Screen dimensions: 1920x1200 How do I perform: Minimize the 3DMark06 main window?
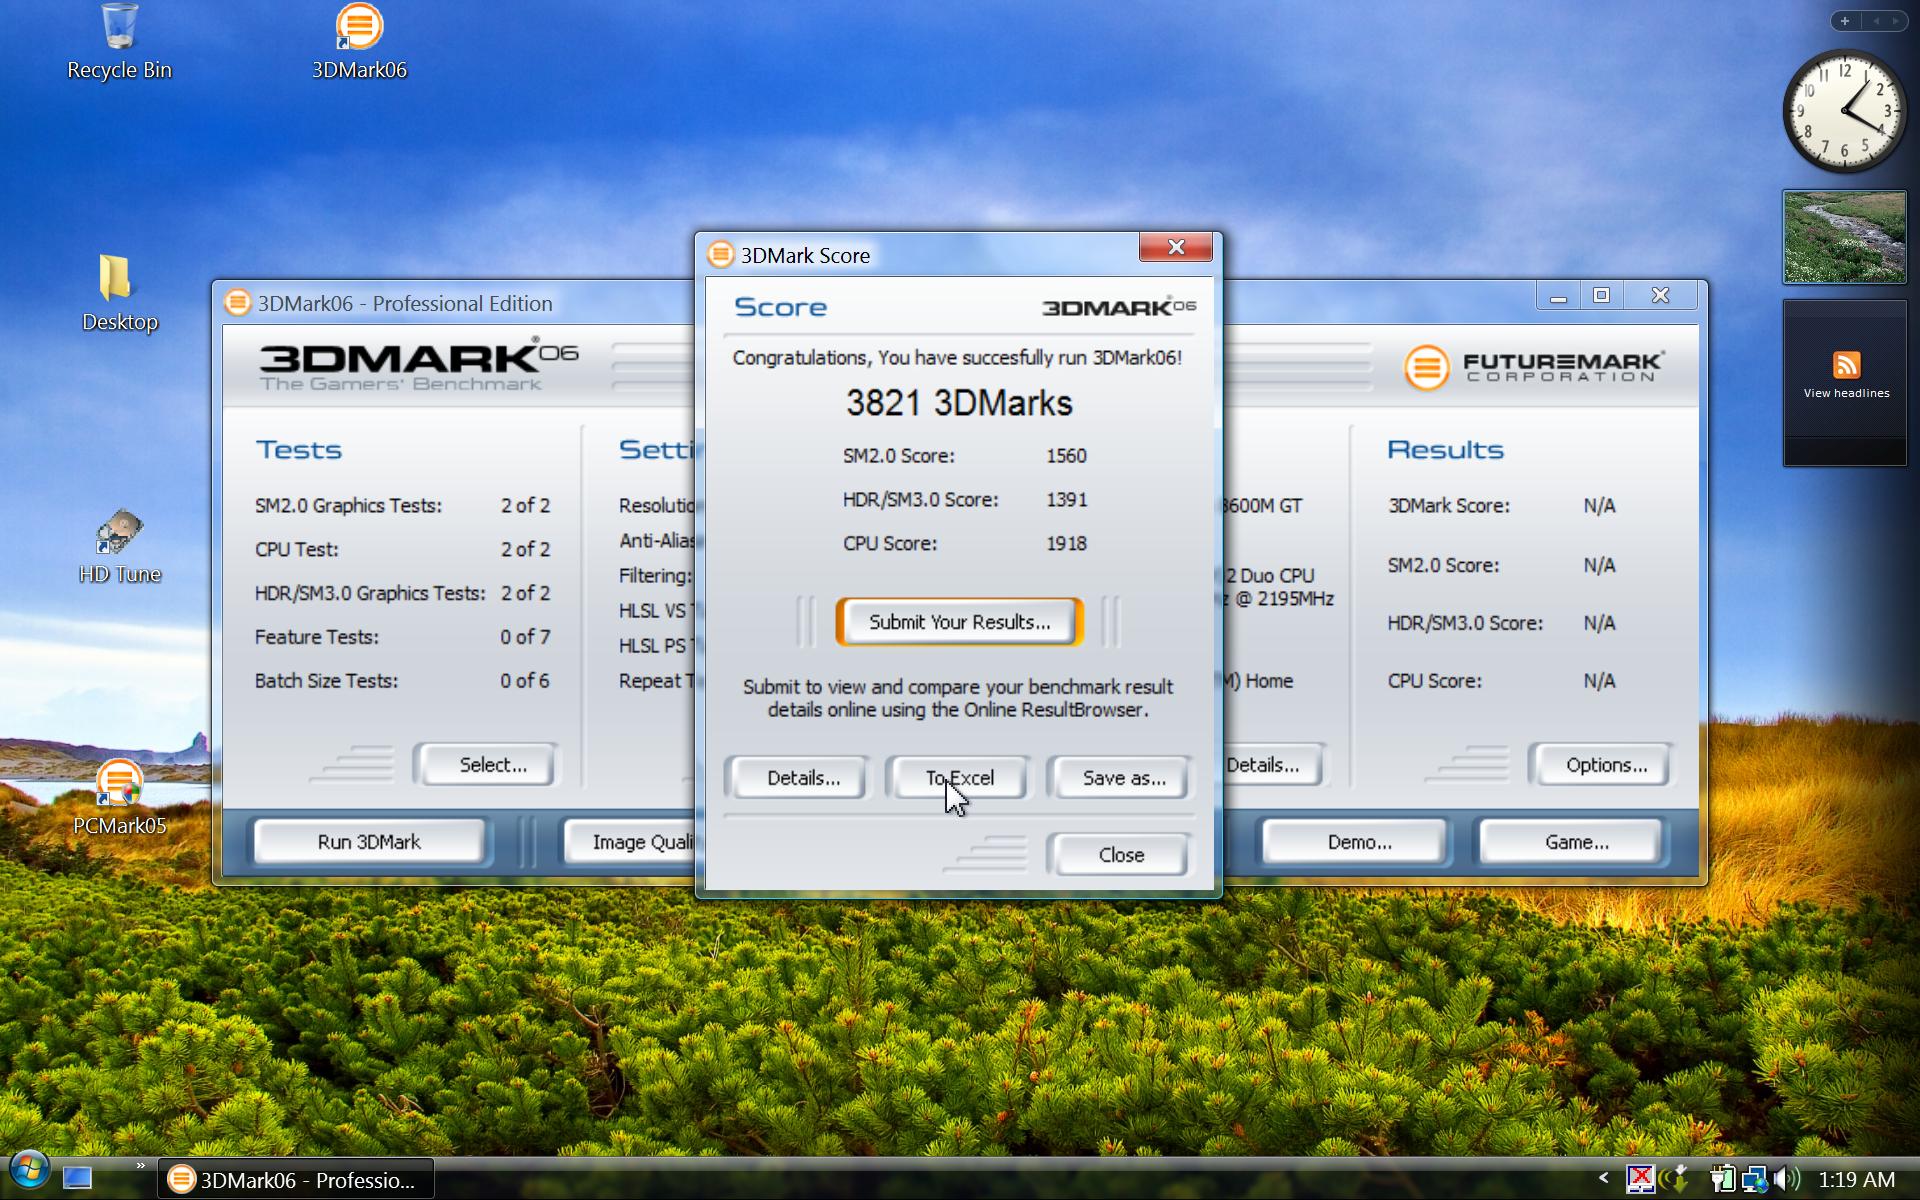pyautogui.click(x=1558, y=296)
